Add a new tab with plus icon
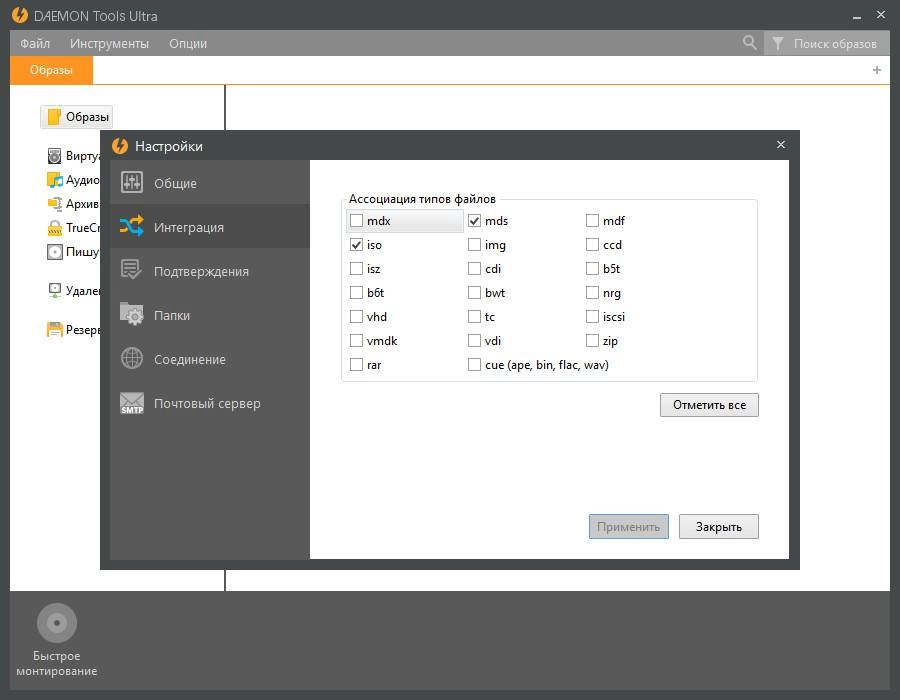The image size is (900, 700). 876,70
